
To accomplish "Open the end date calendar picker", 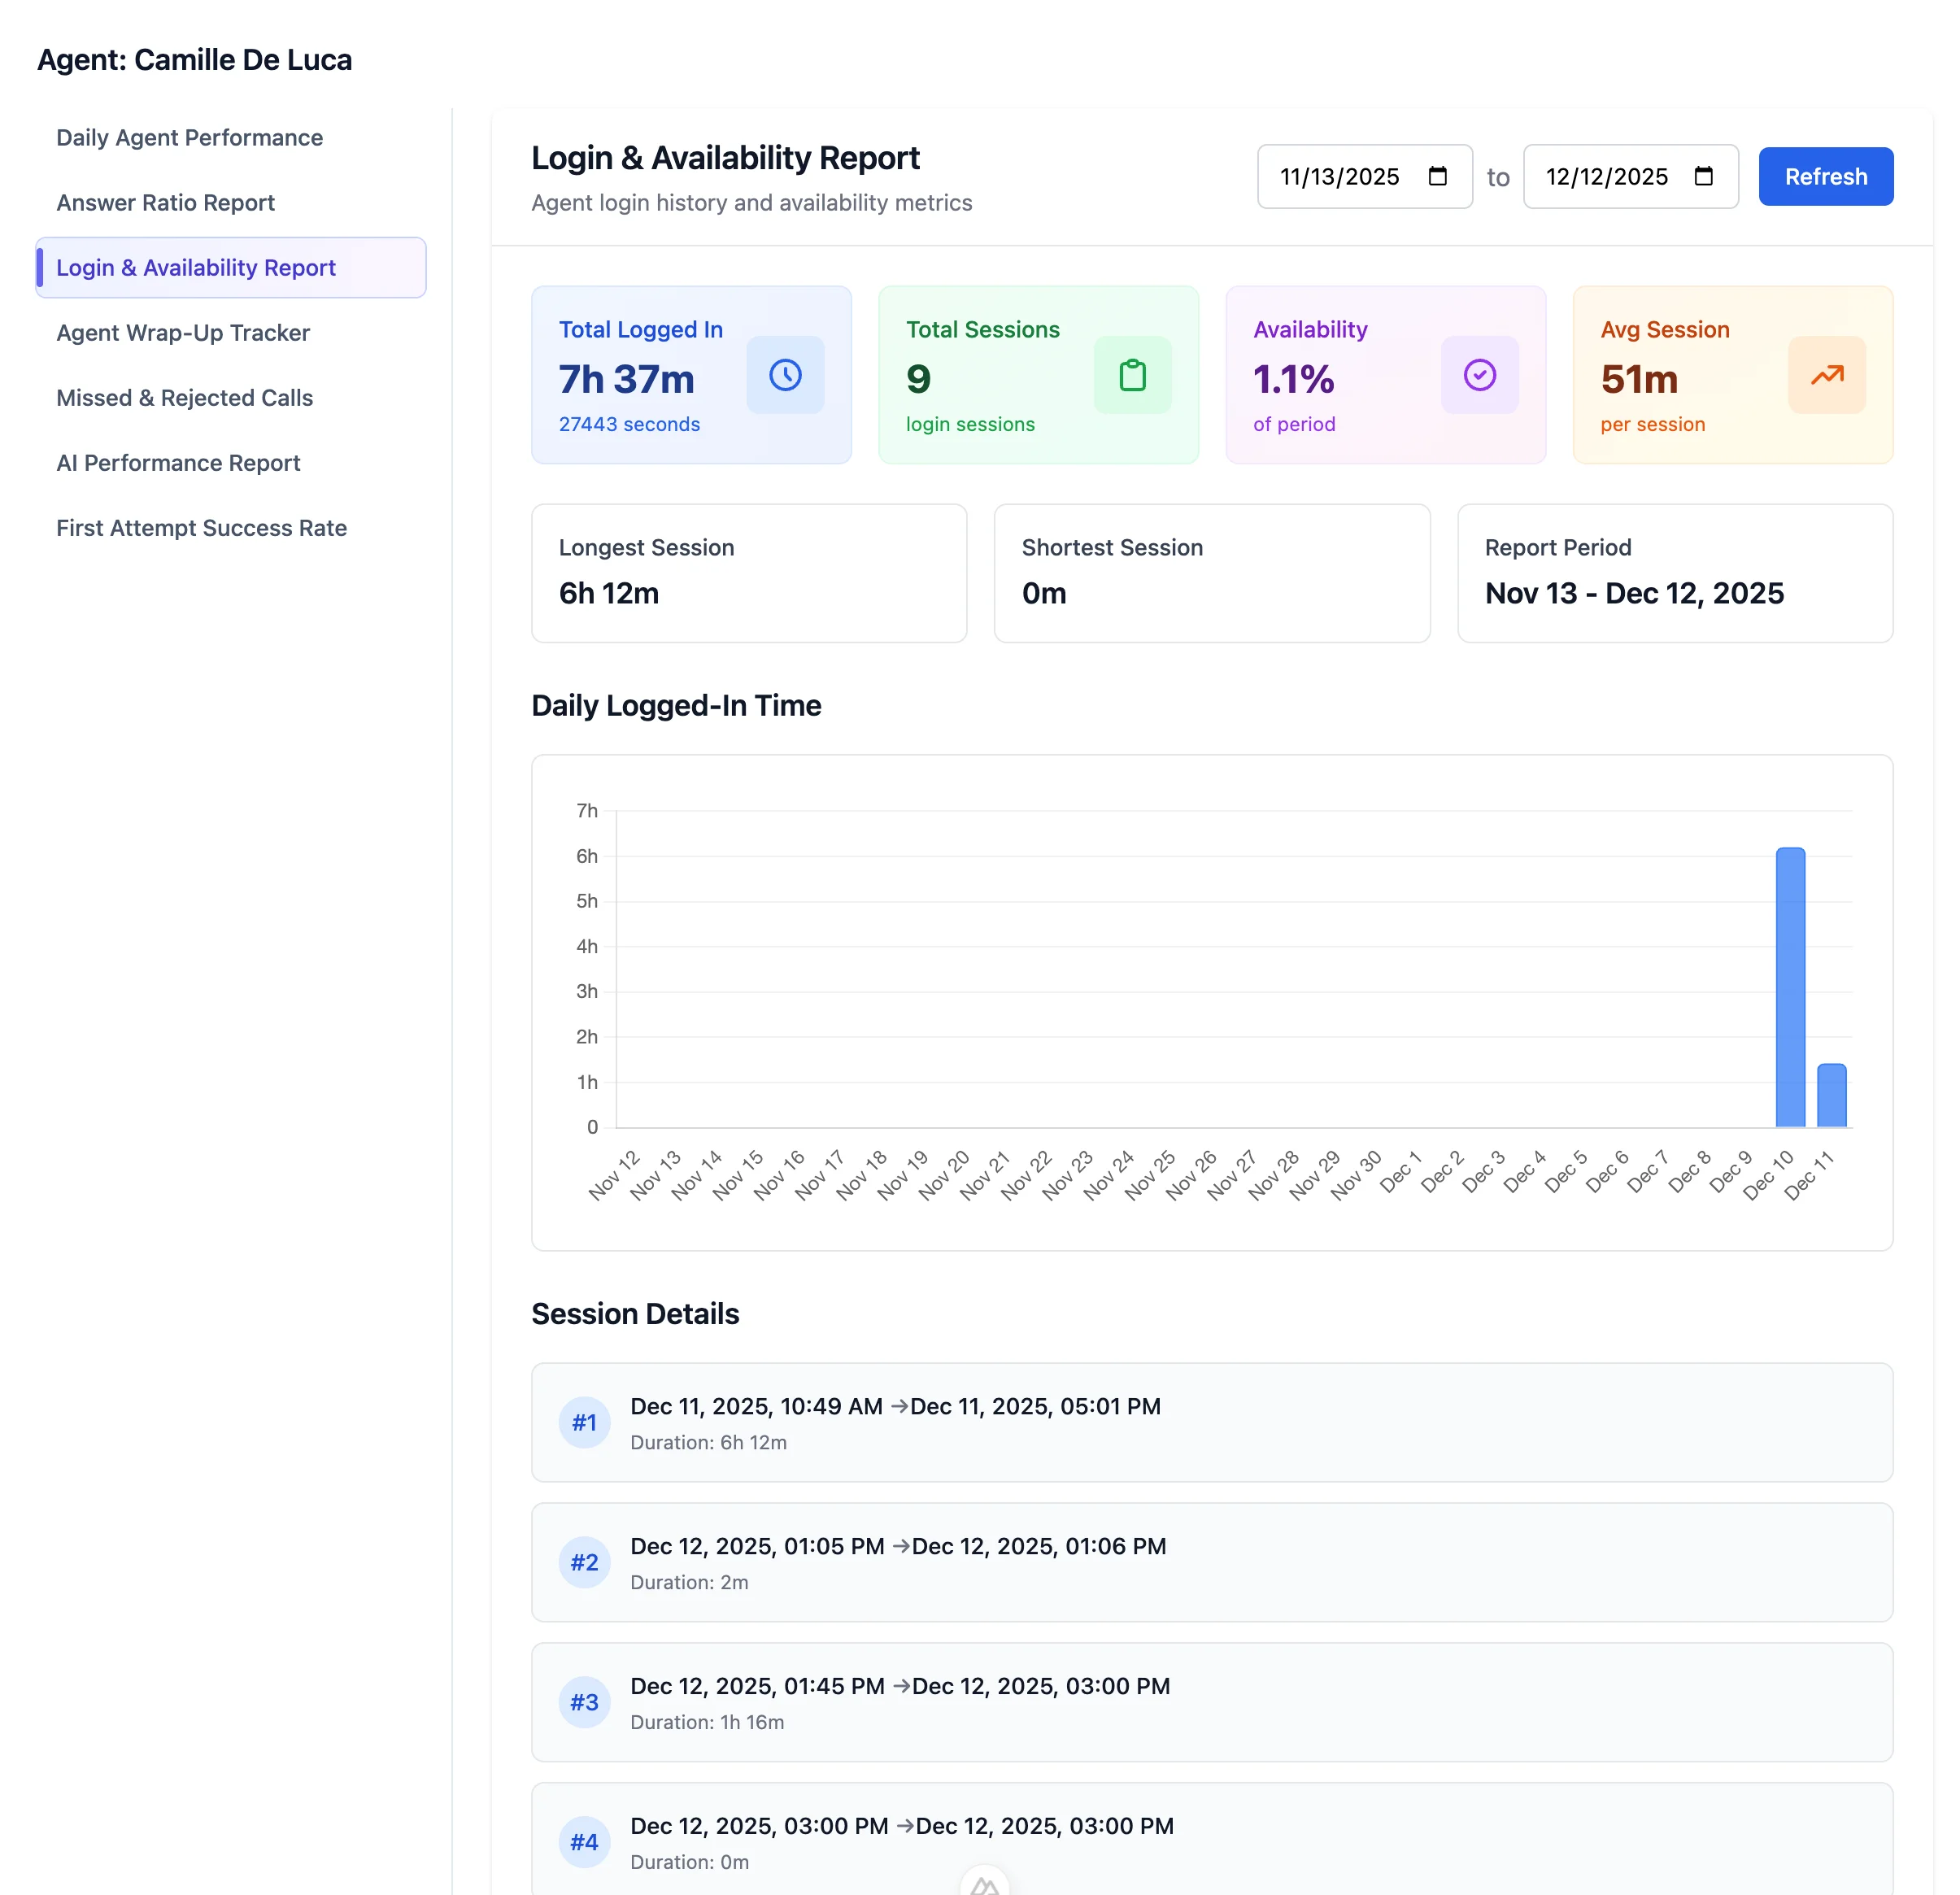I will [1704, 176].
